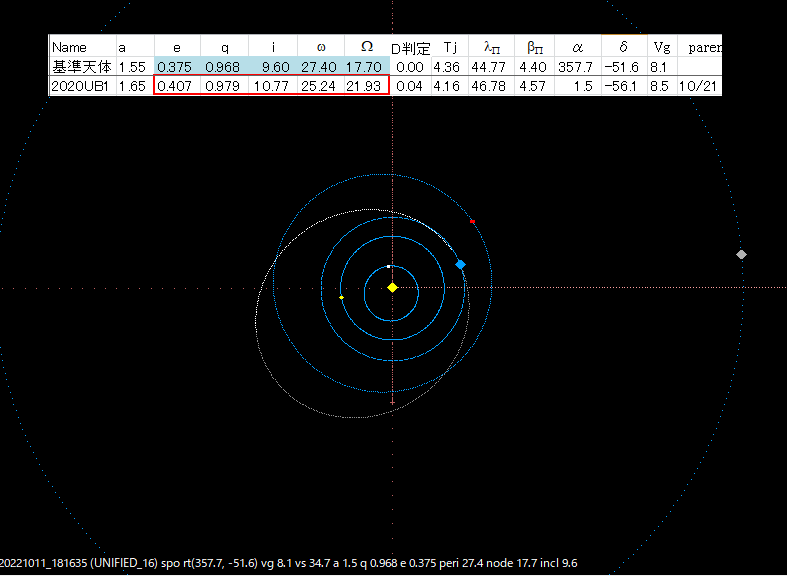
Task: Click the small yellow dot on the inner orbit
Action: [341, 298]
